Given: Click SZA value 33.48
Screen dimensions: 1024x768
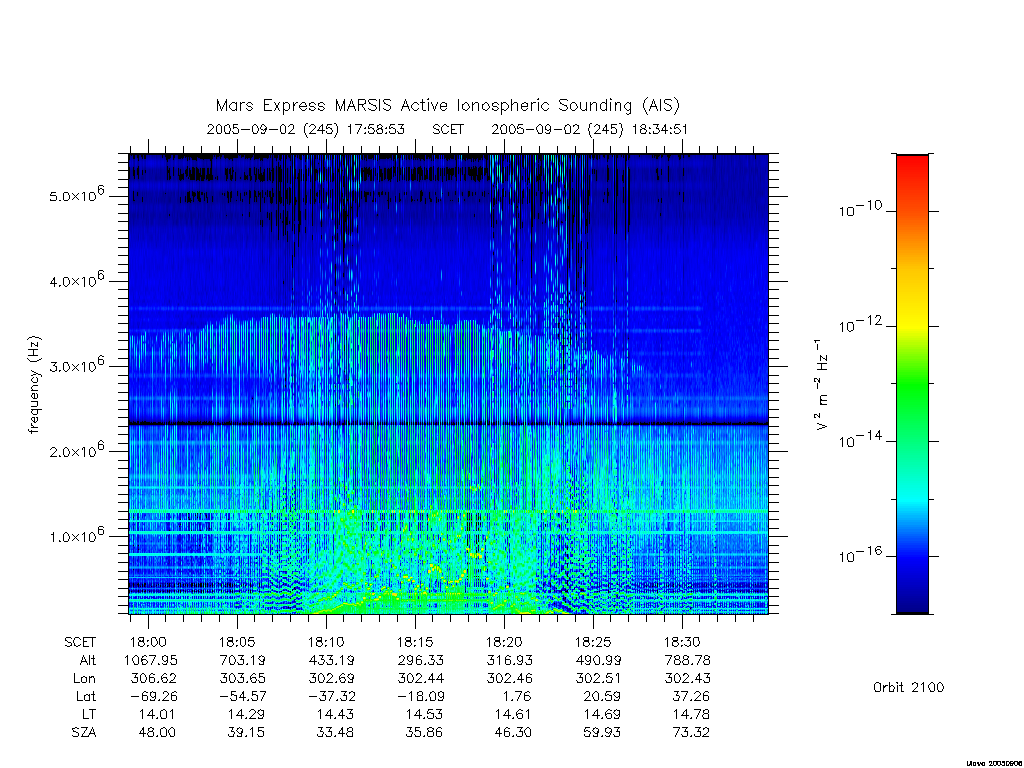Looking at the screenshot, I should 335,733.
